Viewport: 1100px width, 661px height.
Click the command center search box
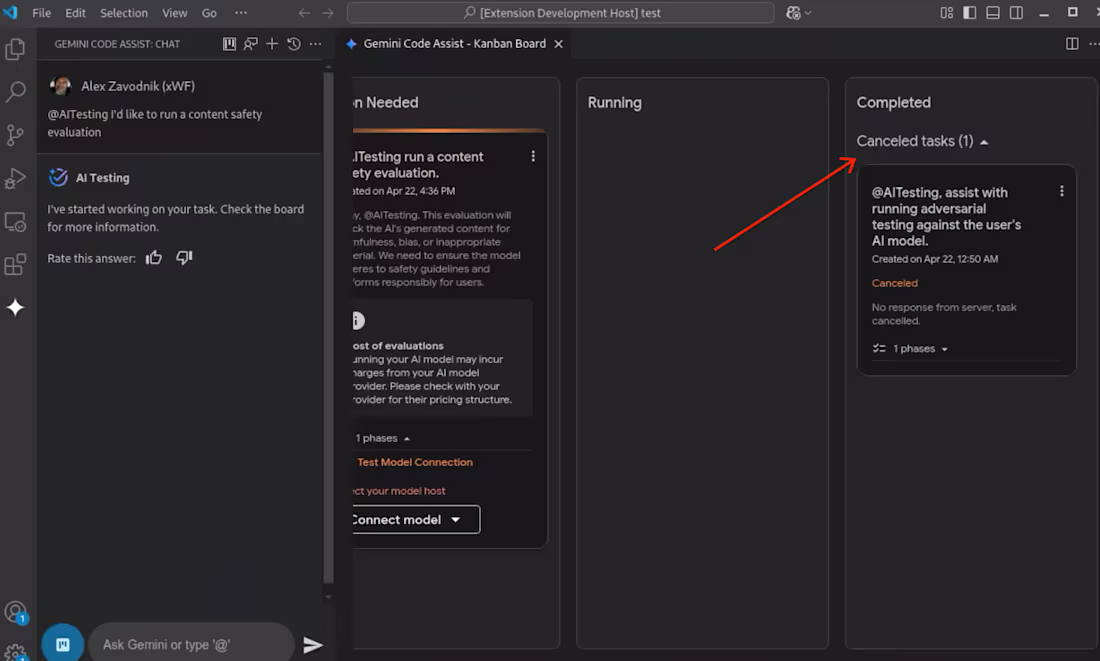coord(560,13)
